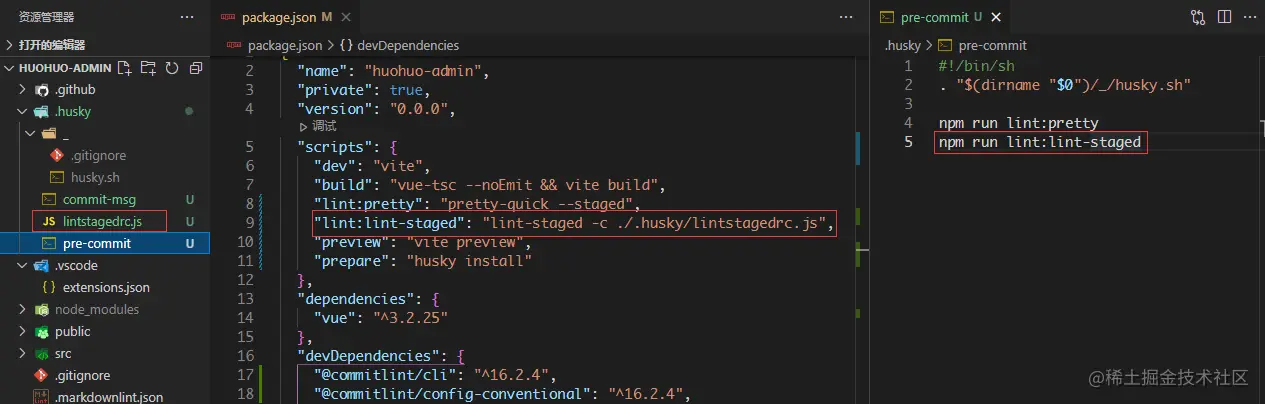This screenshot has width=1265, height=404.
Task: Click the New Folder icon in explorer header
Action: point(148,68)
